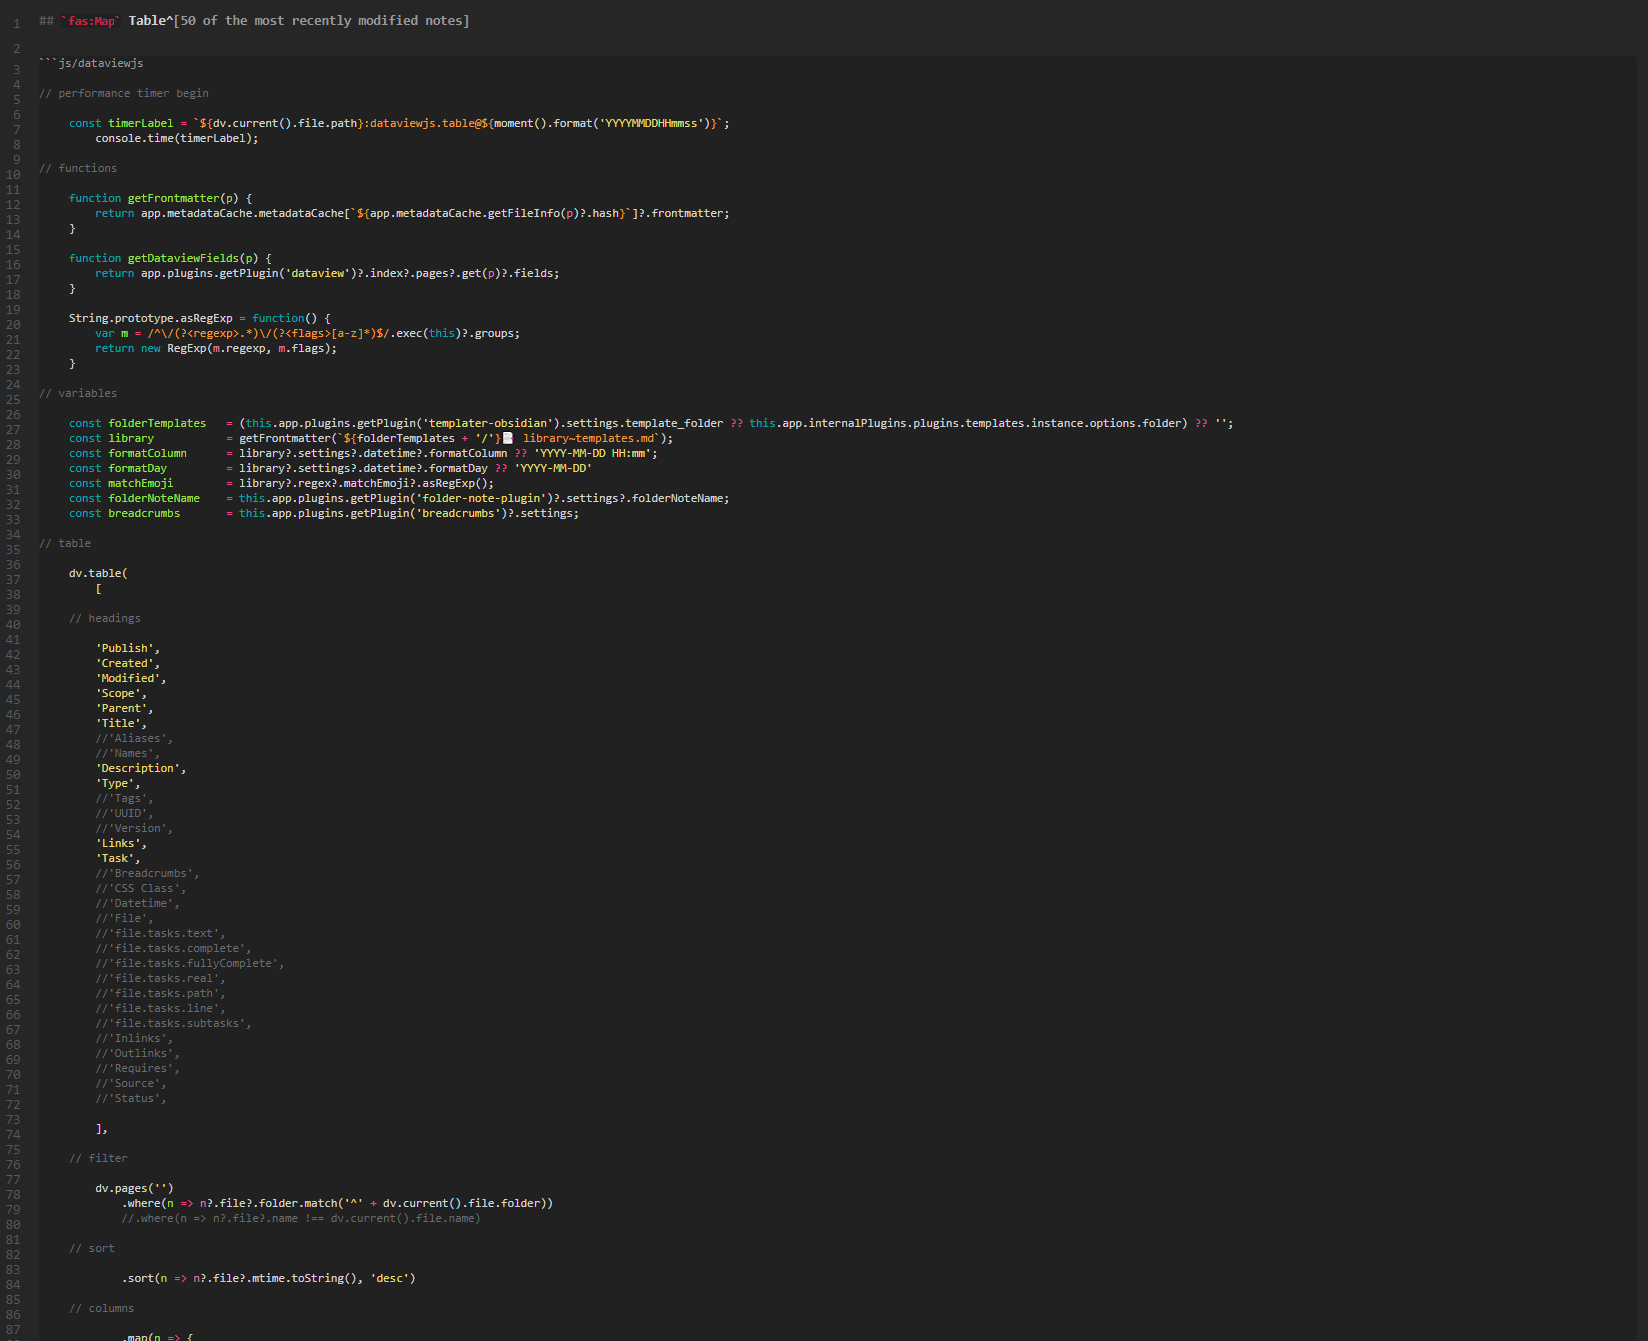The height and width of the screenshot is (1341, 1648).
Task: Click the commented-out 'Aliases' entry
Action: pos(134,738)
